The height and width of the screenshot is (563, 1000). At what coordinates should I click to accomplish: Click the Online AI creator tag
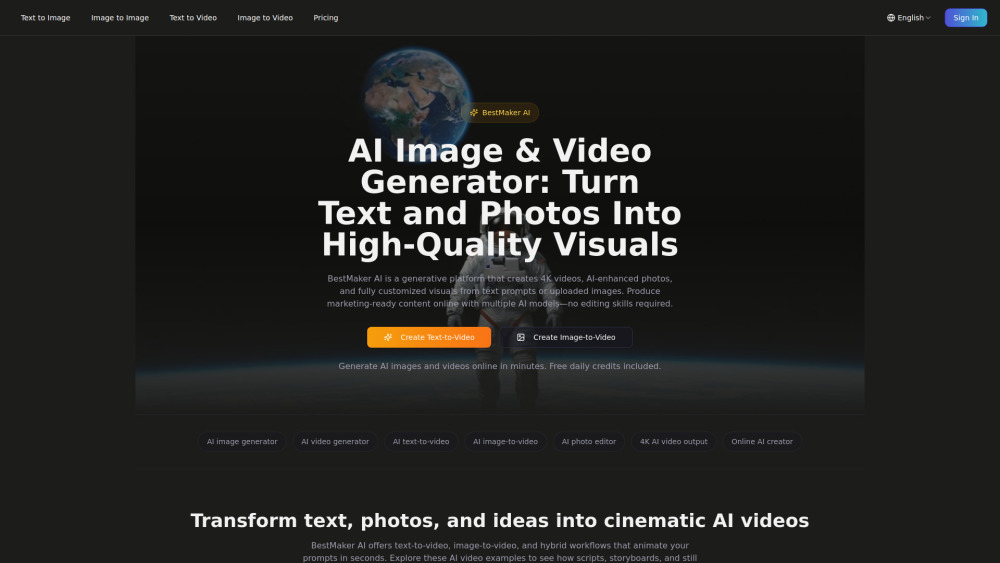(x=762, y=441)
